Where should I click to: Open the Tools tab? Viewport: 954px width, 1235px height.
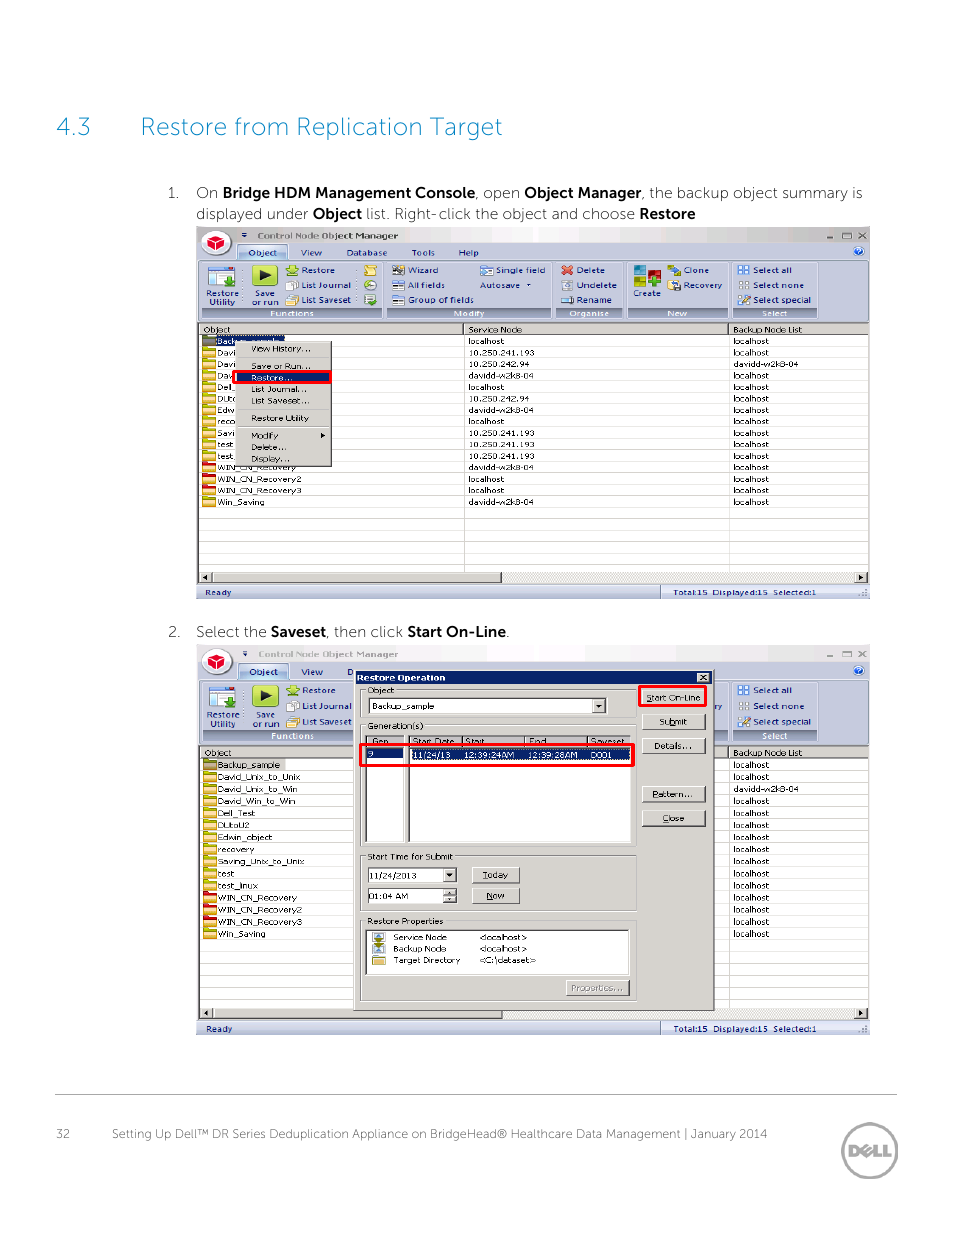pyautogui.click(x=423, y=253)
